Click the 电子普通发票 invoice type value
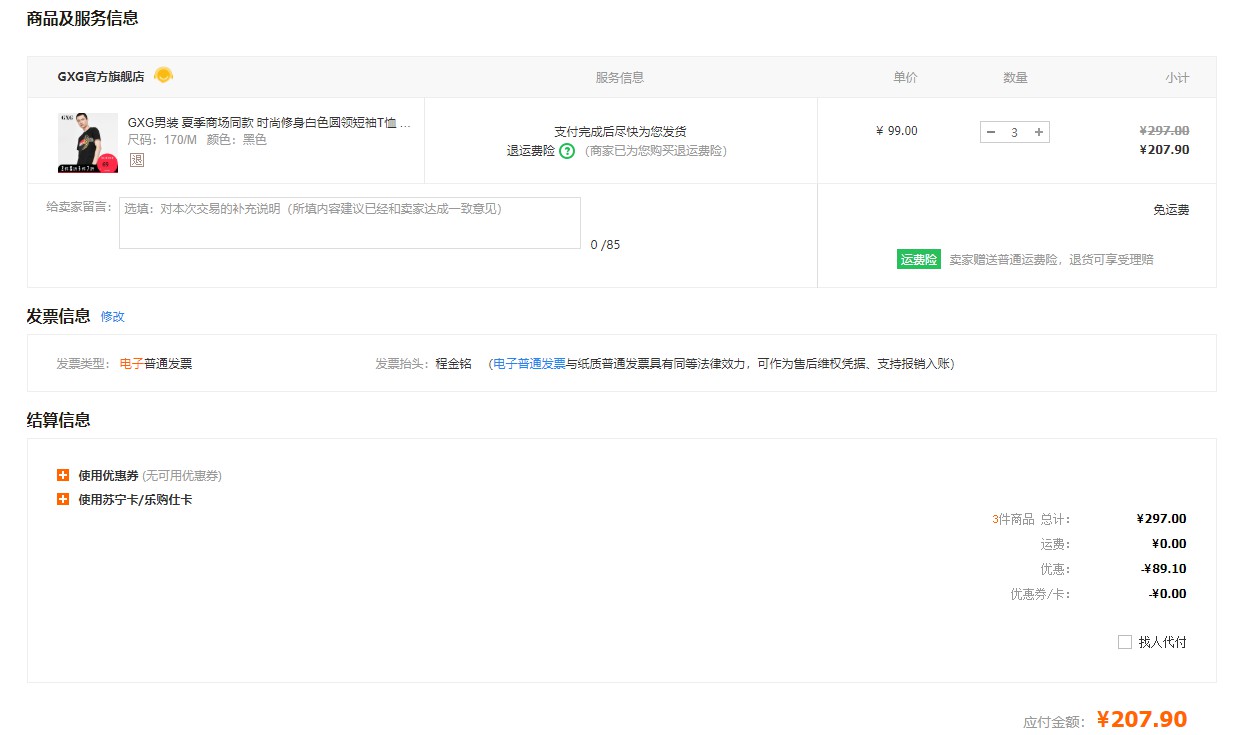Screen dimensions: 1238x735 [156, 364]
